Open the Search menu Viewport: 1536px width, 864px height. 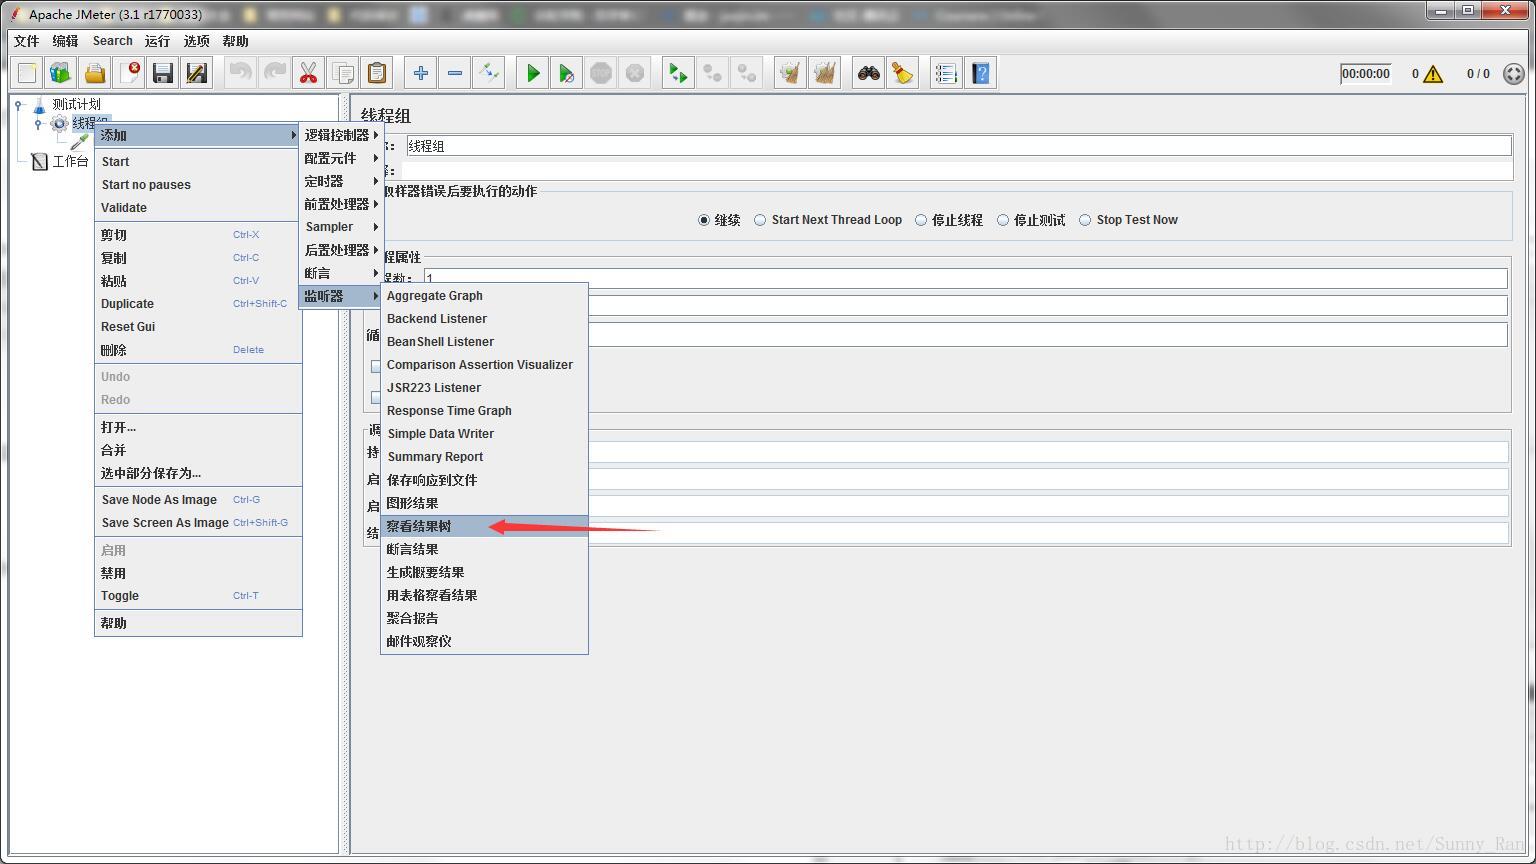click(x=112, y=41)
